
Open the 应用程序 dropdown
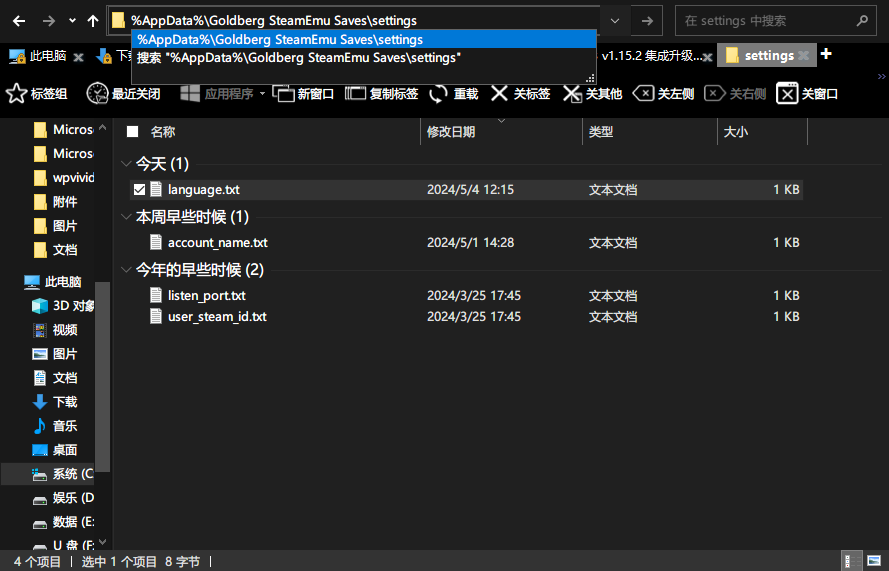pyautogui.click(x=222, y=94)
